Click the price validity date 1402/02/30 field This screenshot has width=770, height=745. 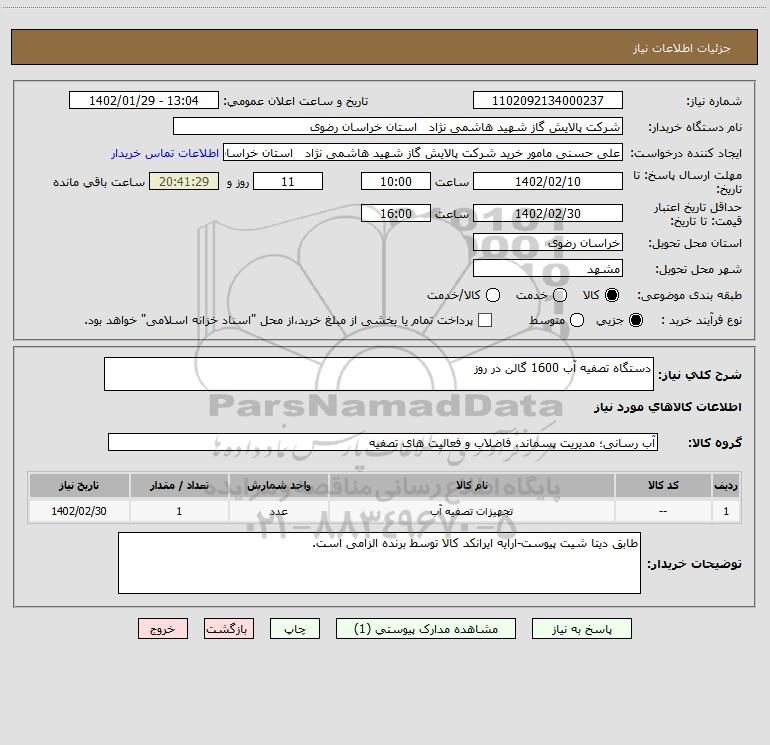tap(548, 214)
